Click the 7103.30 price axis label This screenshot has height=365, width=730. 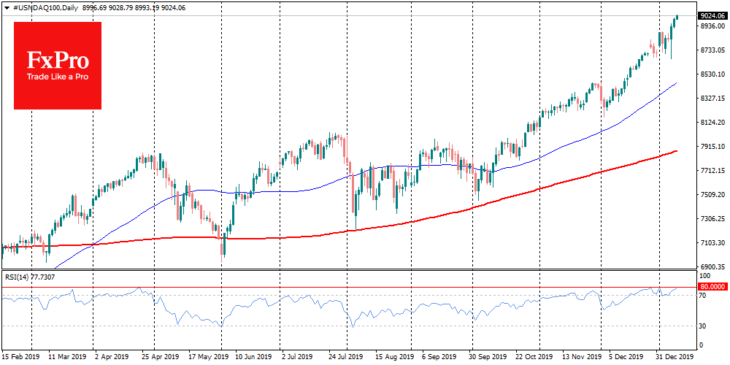712,243
